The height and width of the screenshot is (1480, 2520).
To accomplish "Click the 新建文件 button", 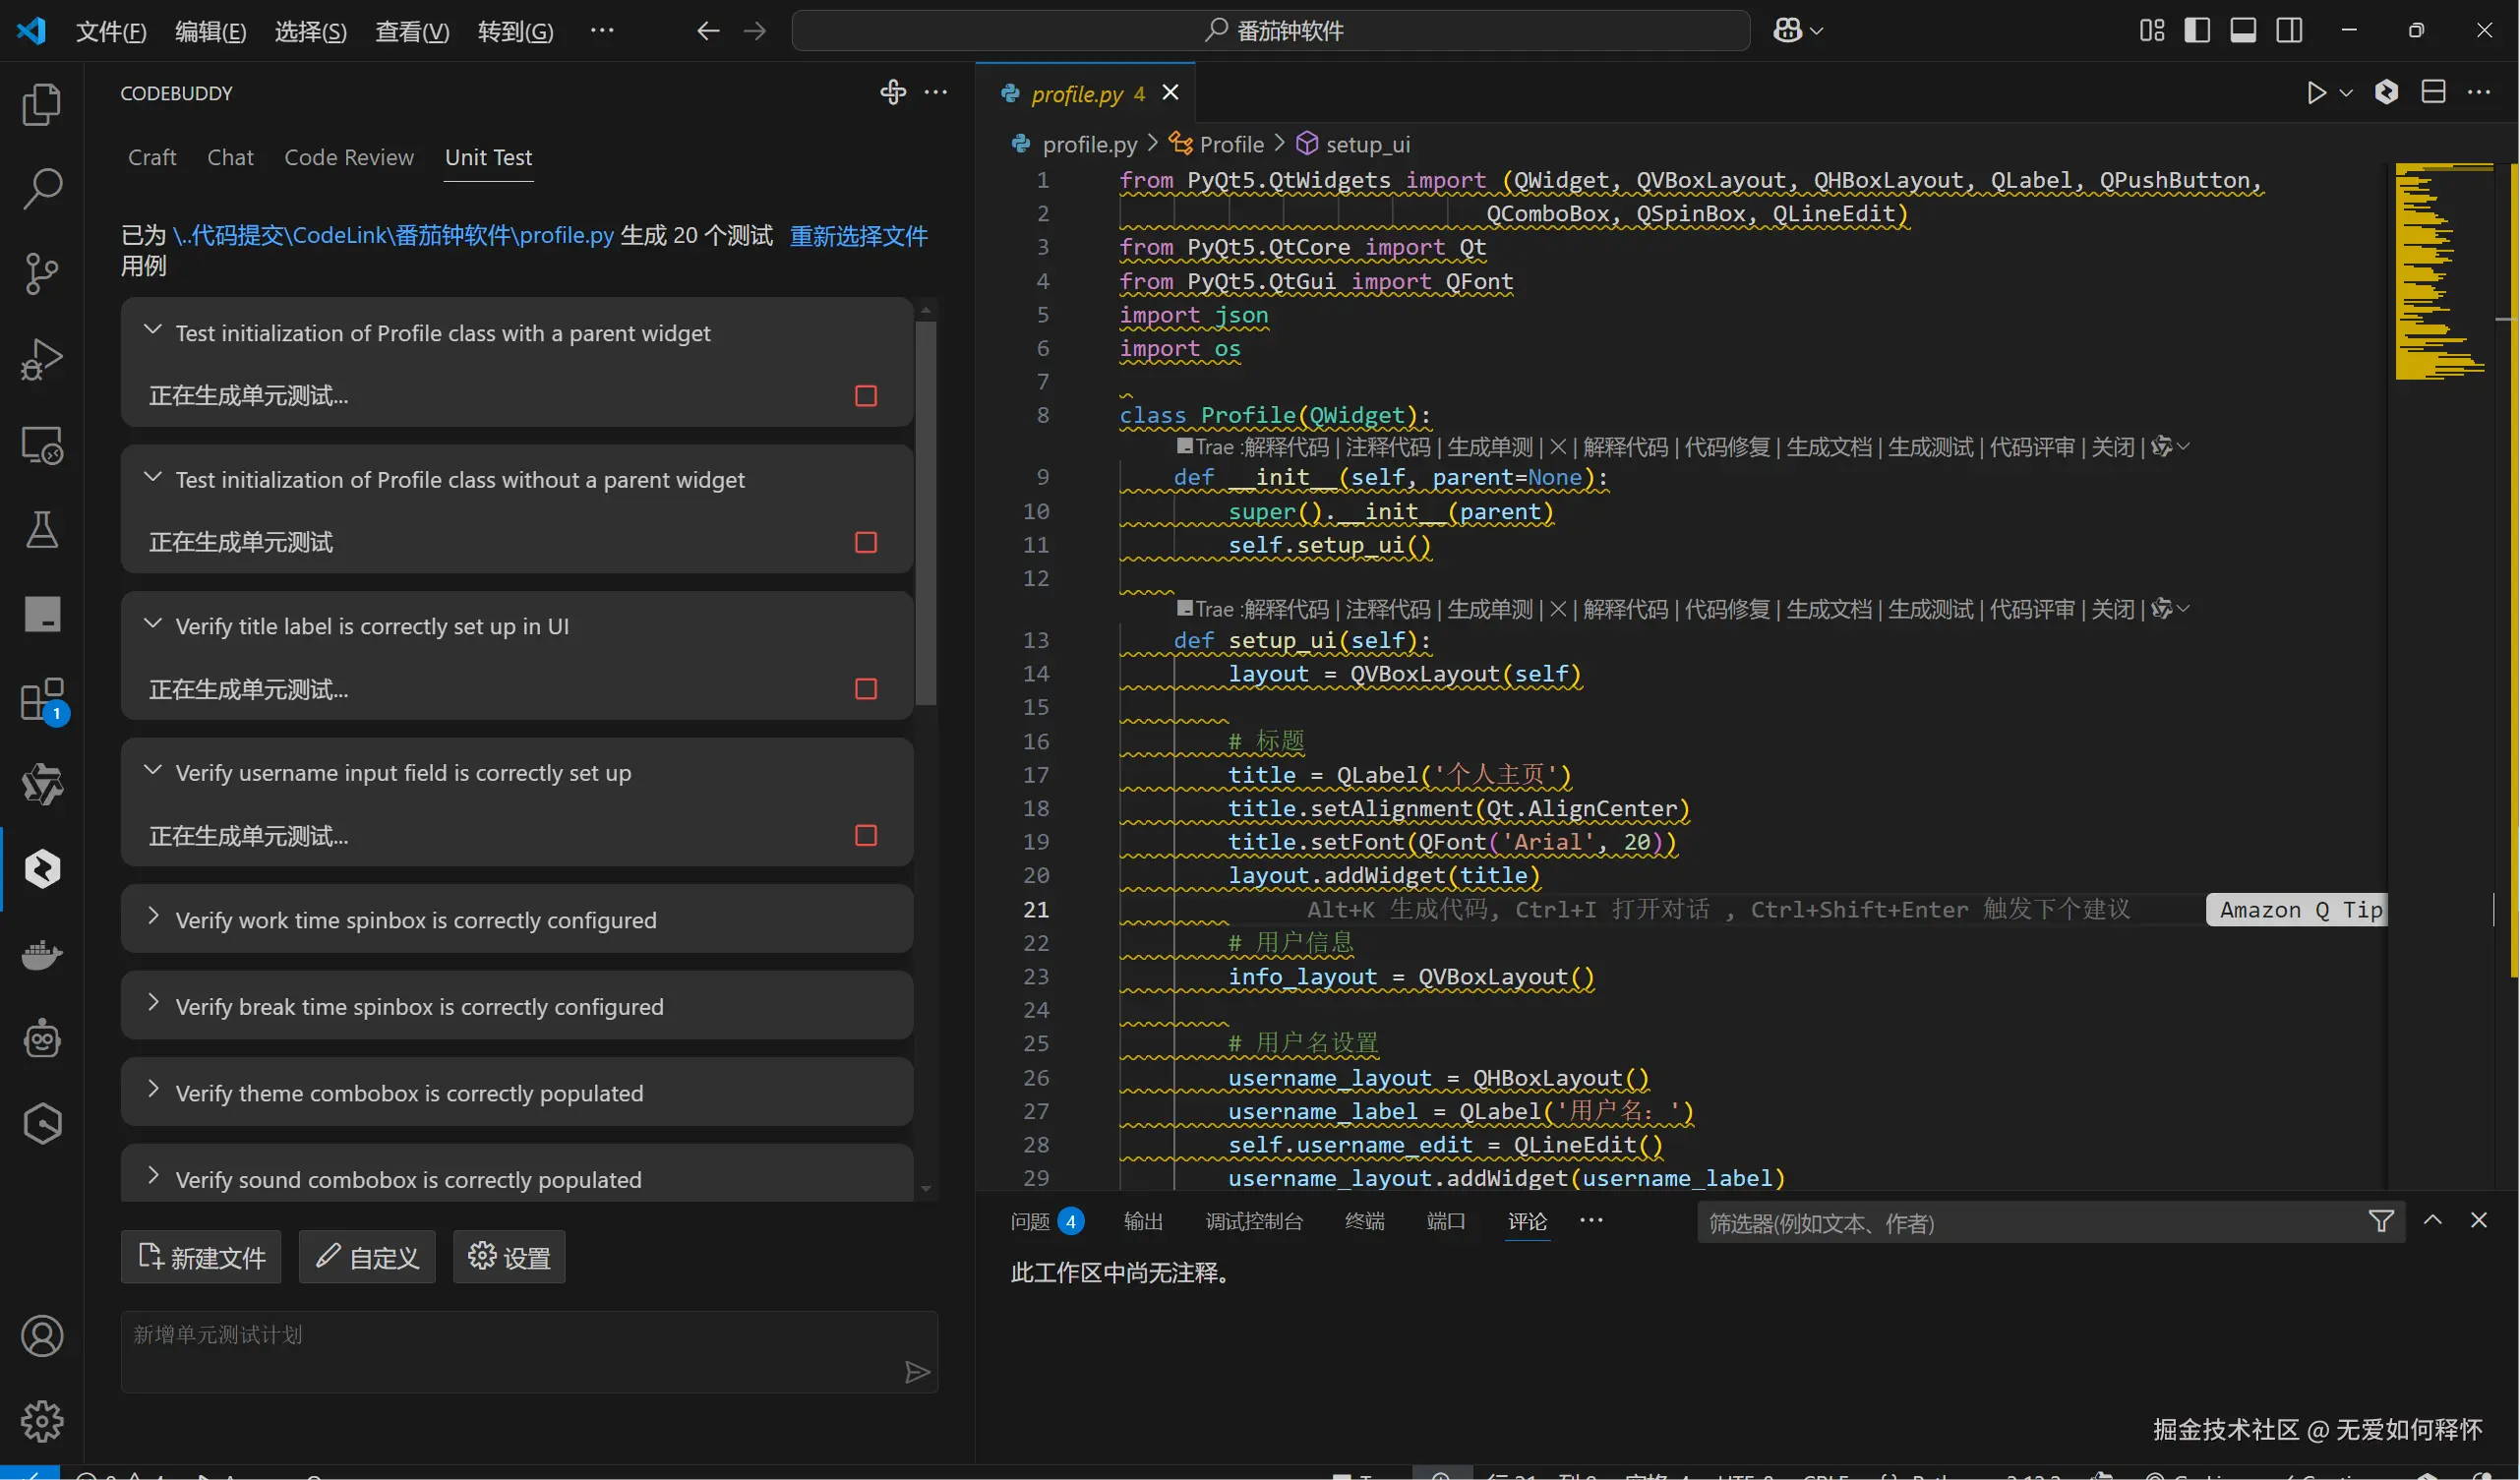I will 201,1257.
